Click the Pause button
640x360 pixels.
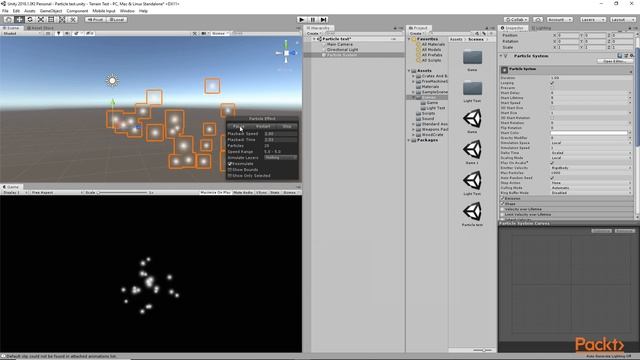pos(313,20)
